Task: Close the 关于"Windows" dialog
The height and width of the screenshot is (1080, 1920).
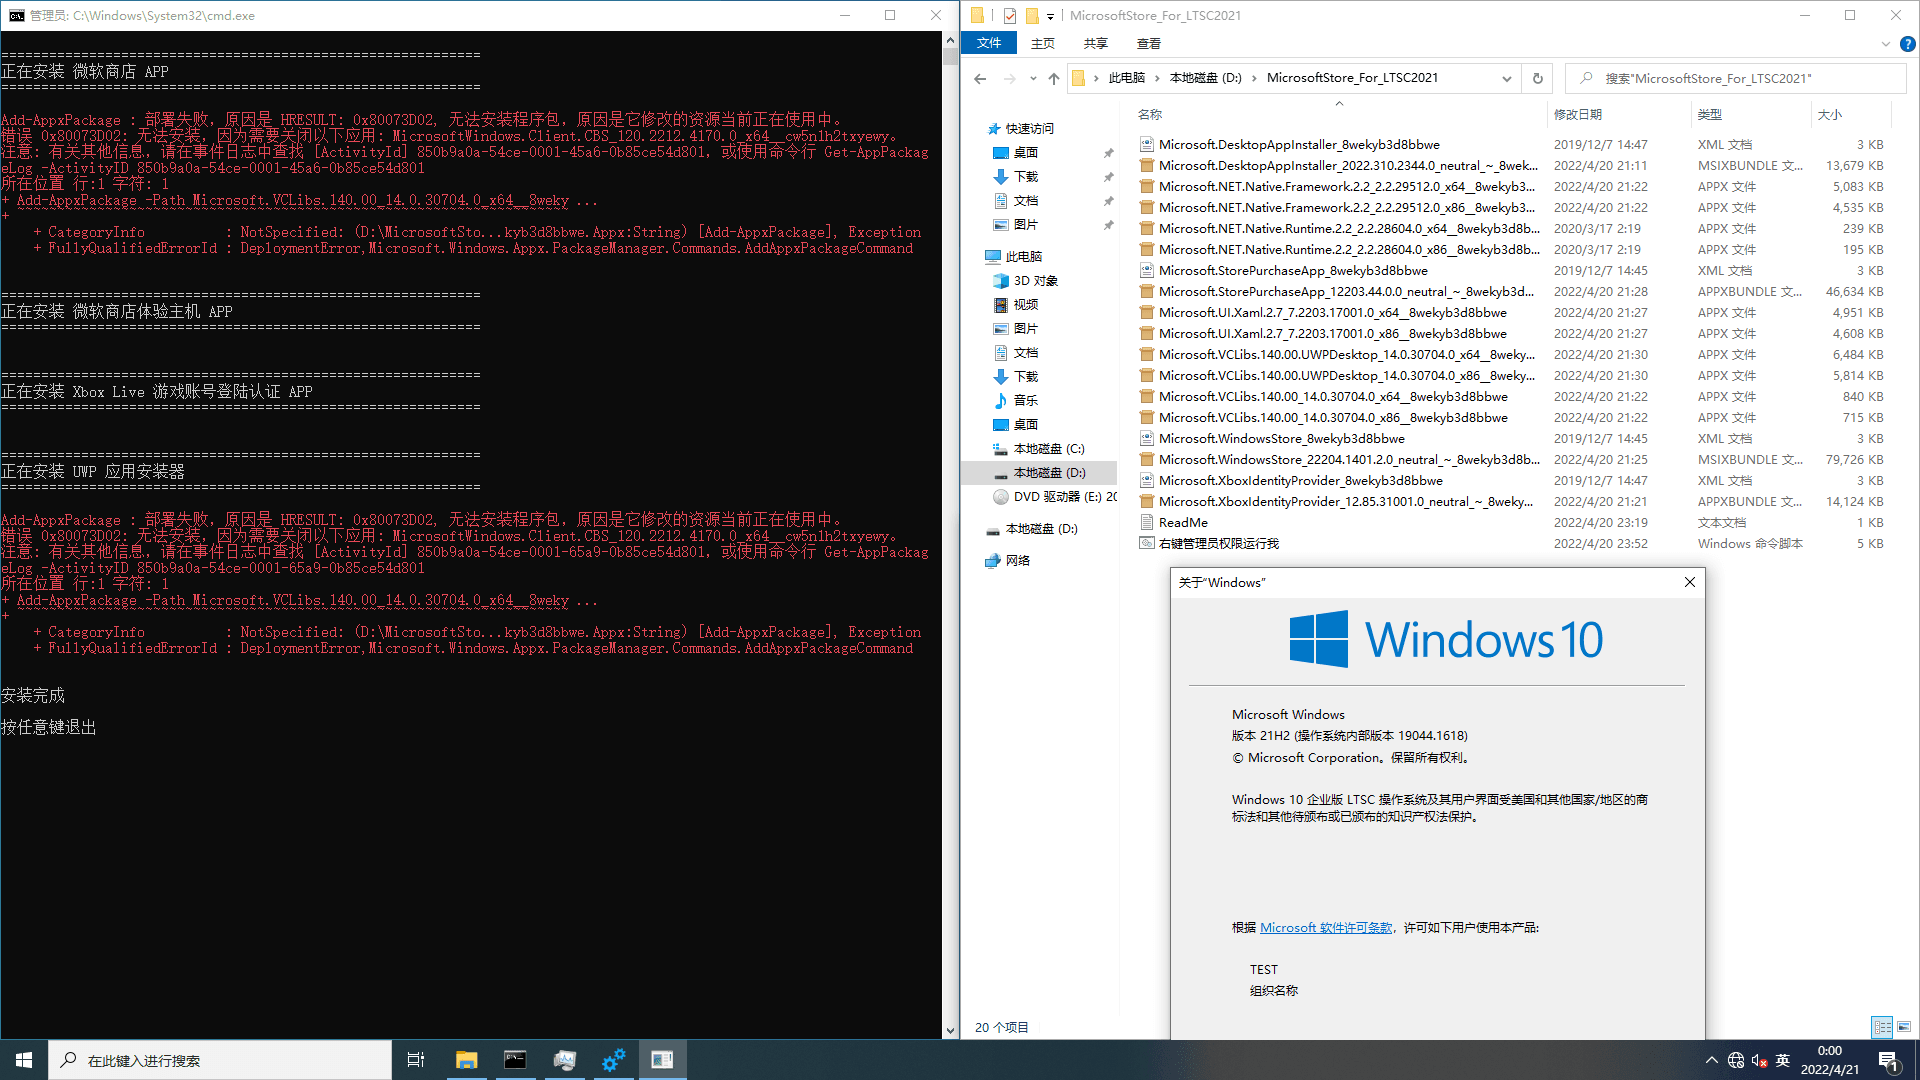Action: (1690, 582)
